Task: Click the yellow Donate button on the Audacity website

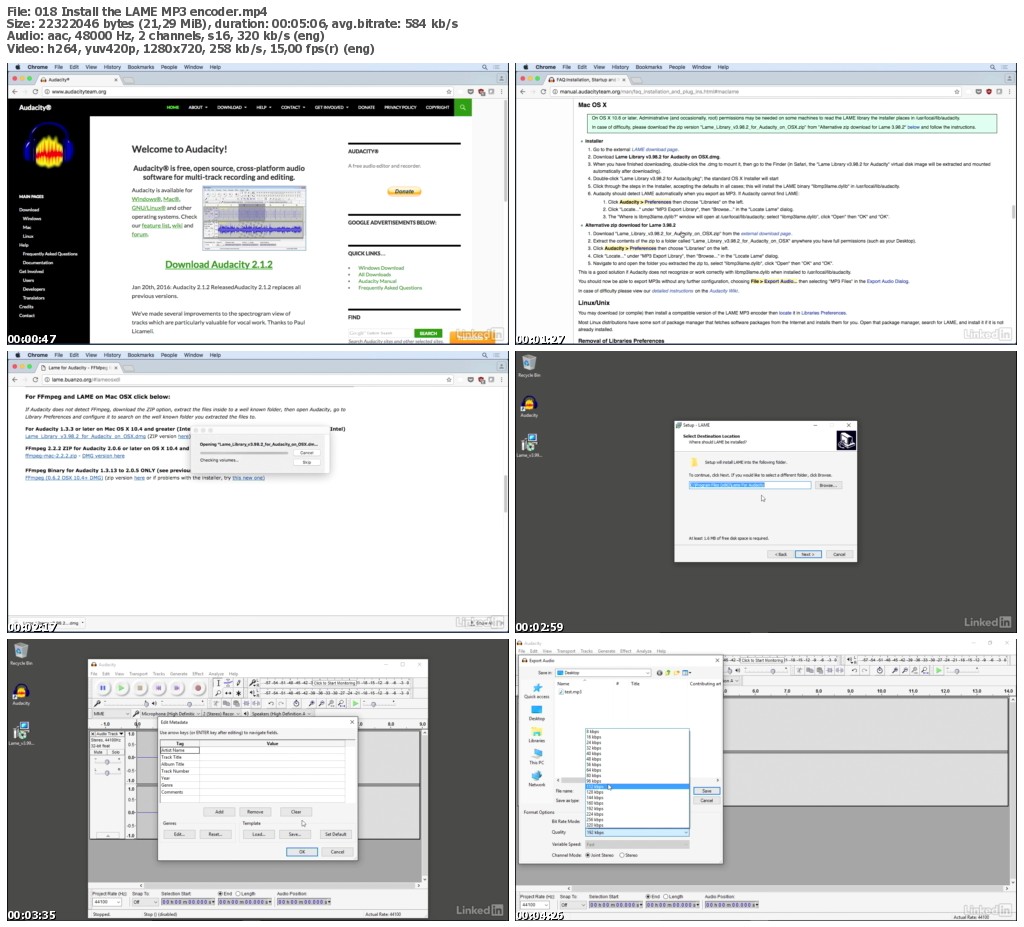Action: pos(404,191)
